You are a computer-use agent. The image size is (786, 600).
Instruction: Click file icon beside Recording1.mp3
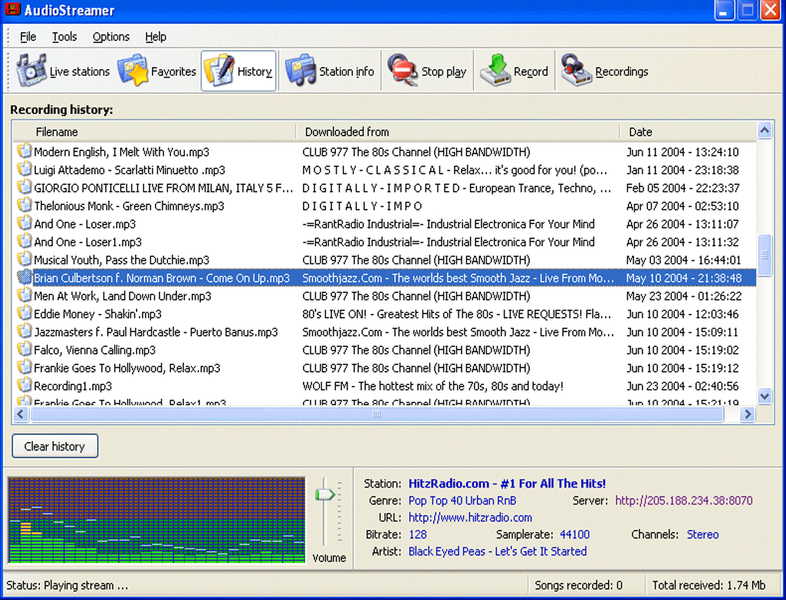pyautogui.click(x=24, y=385)
